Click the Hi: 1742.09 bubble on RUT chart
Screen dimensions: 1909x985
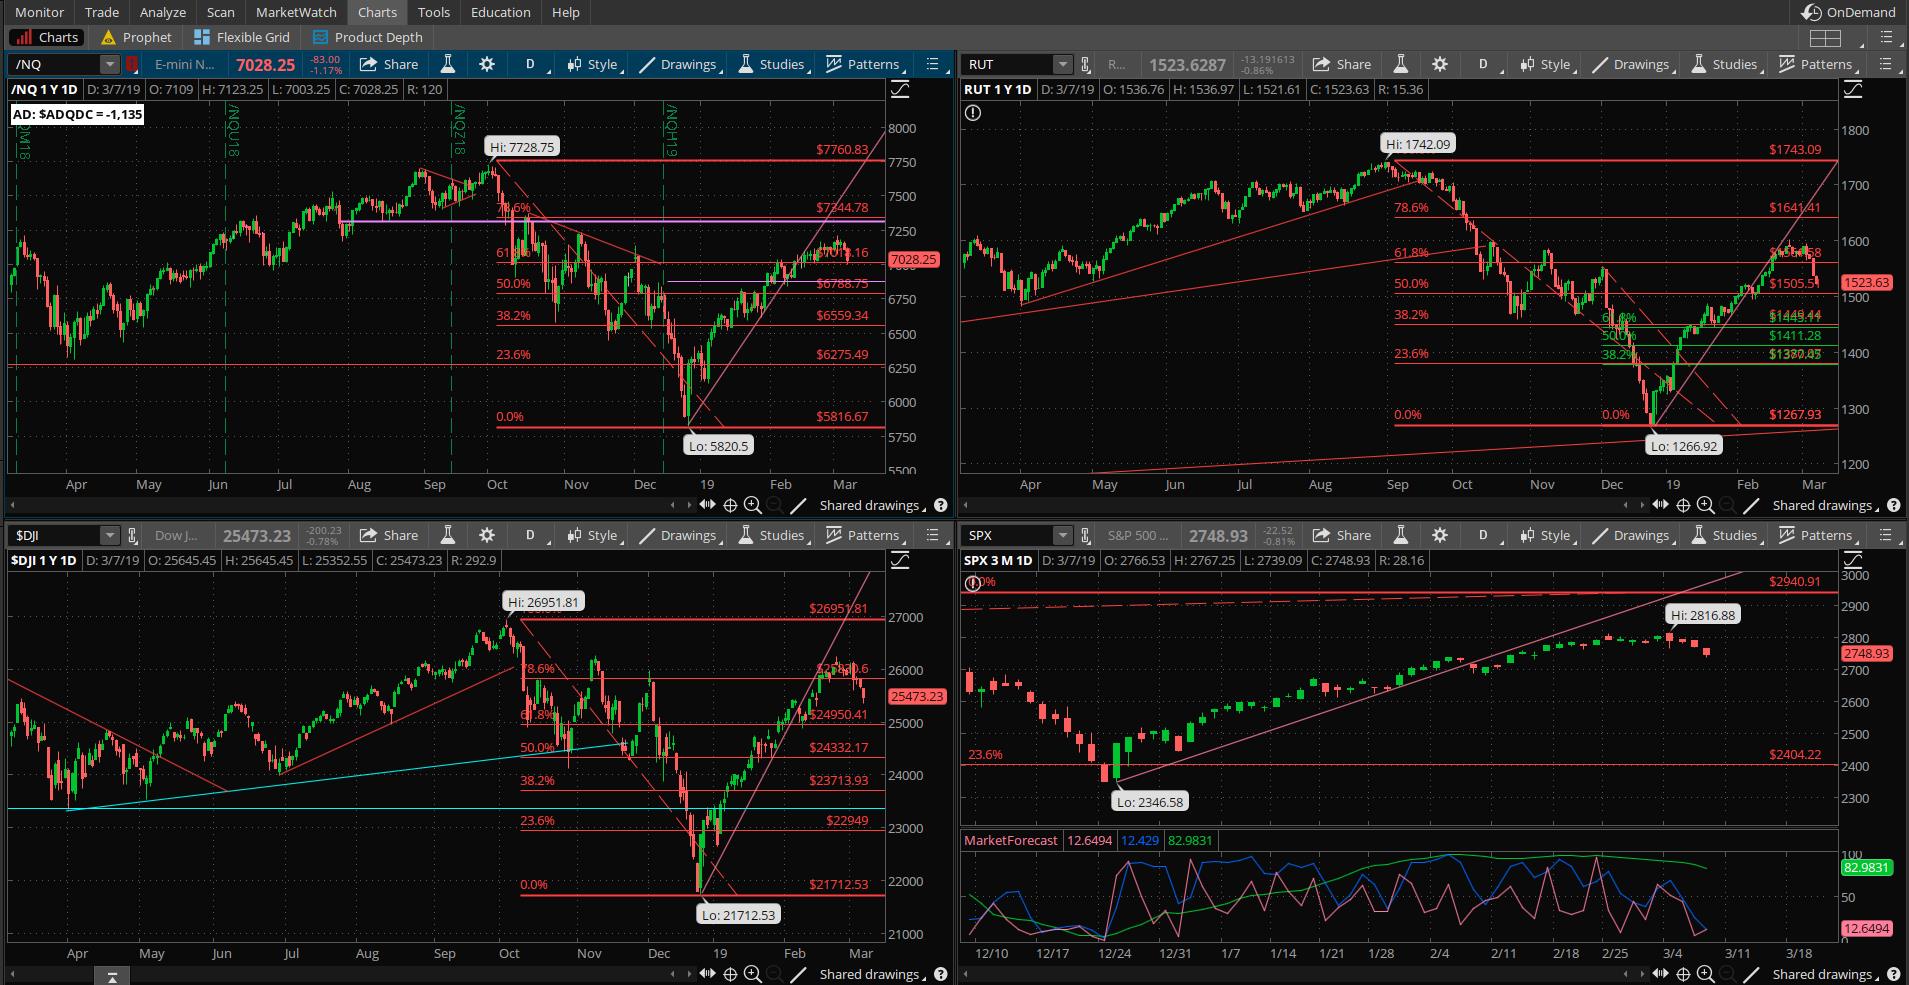pyautogui.click(x=1418, y=144)
